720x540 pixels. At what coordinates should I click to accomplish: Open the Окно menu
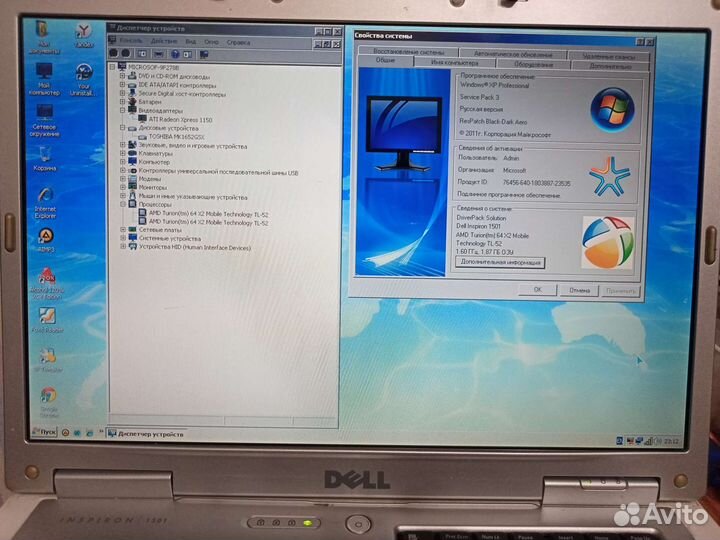pyautogui.click(x=211, y=42)
